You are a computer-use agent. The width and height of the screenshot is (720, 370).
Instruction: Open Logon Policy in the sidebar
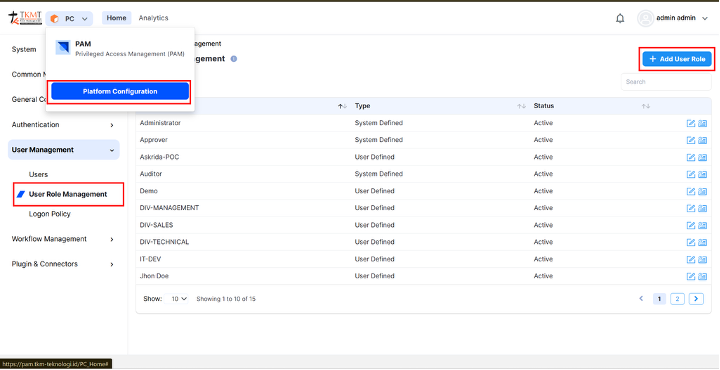[50, 214]
